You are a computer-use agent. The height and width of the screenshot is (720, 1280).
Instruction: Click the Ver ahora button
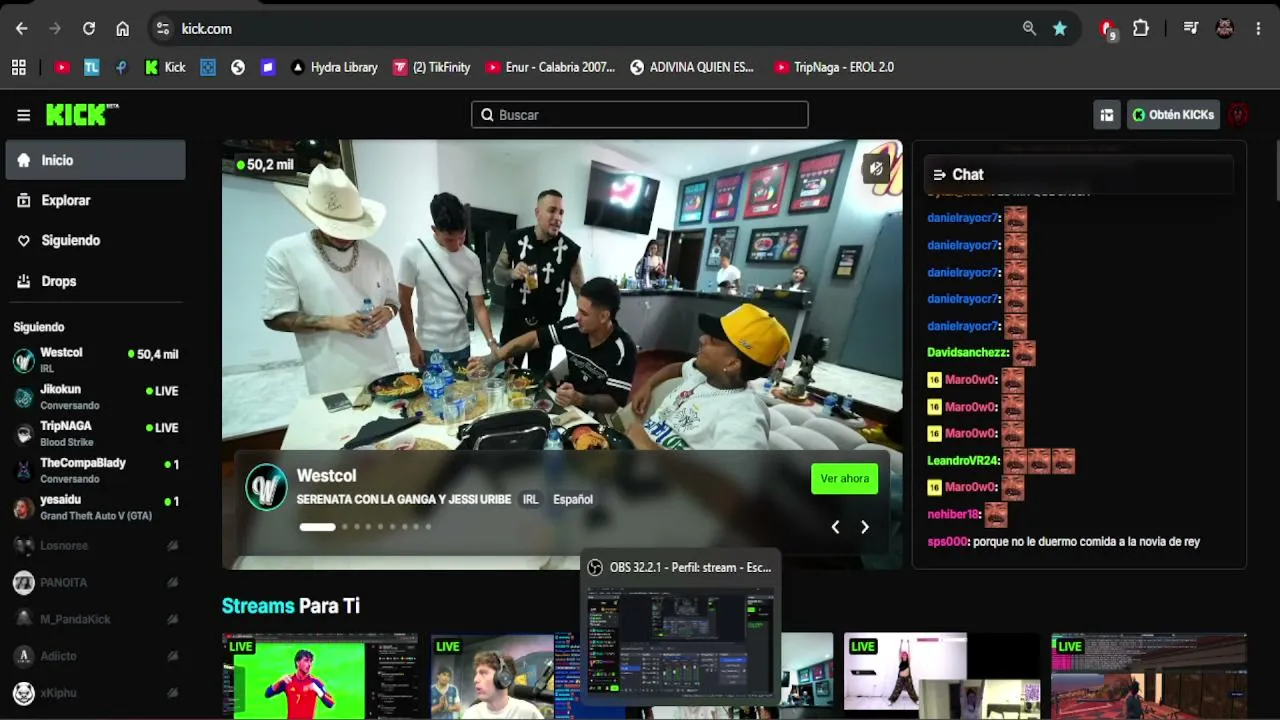pyautogui.click(x=845, y=479)
